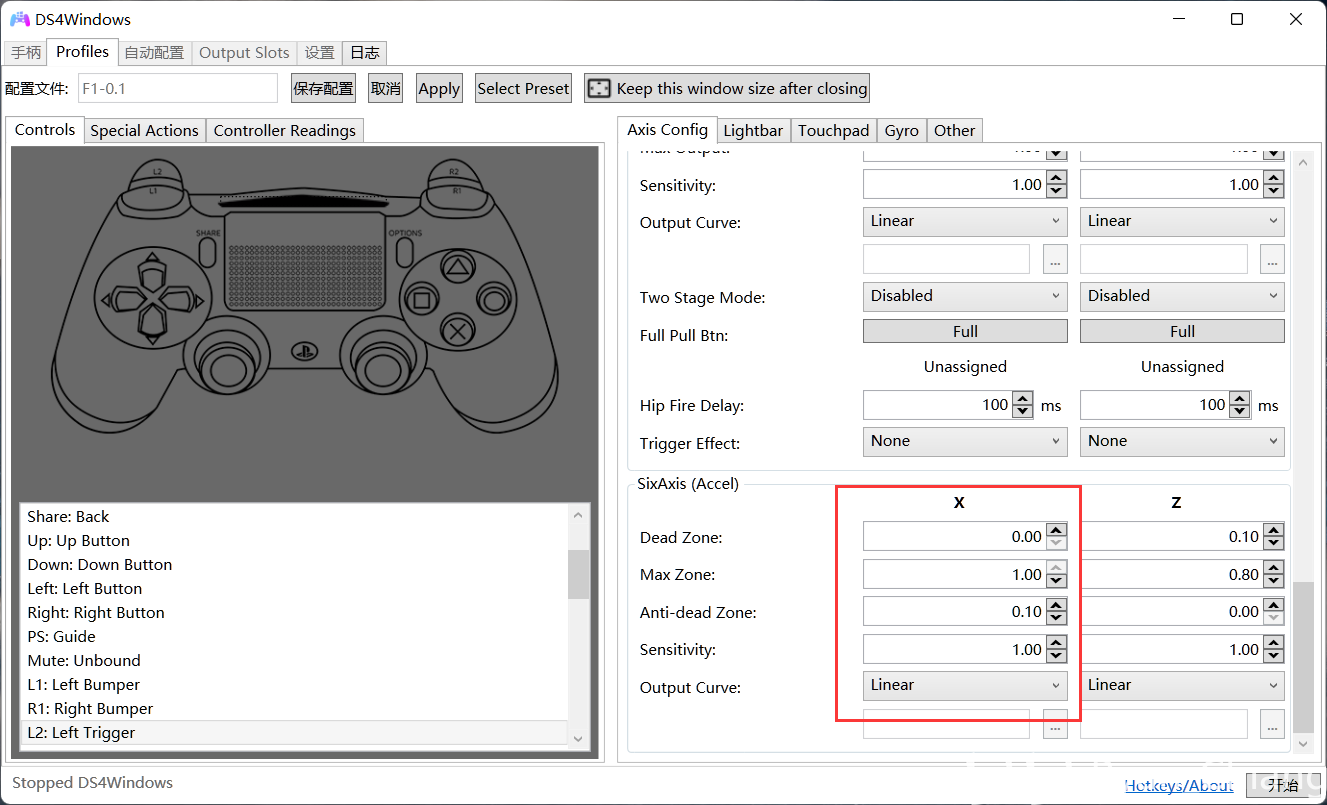Open the 设置 tab
1327x805 pixels.
[x=320, y=53]
